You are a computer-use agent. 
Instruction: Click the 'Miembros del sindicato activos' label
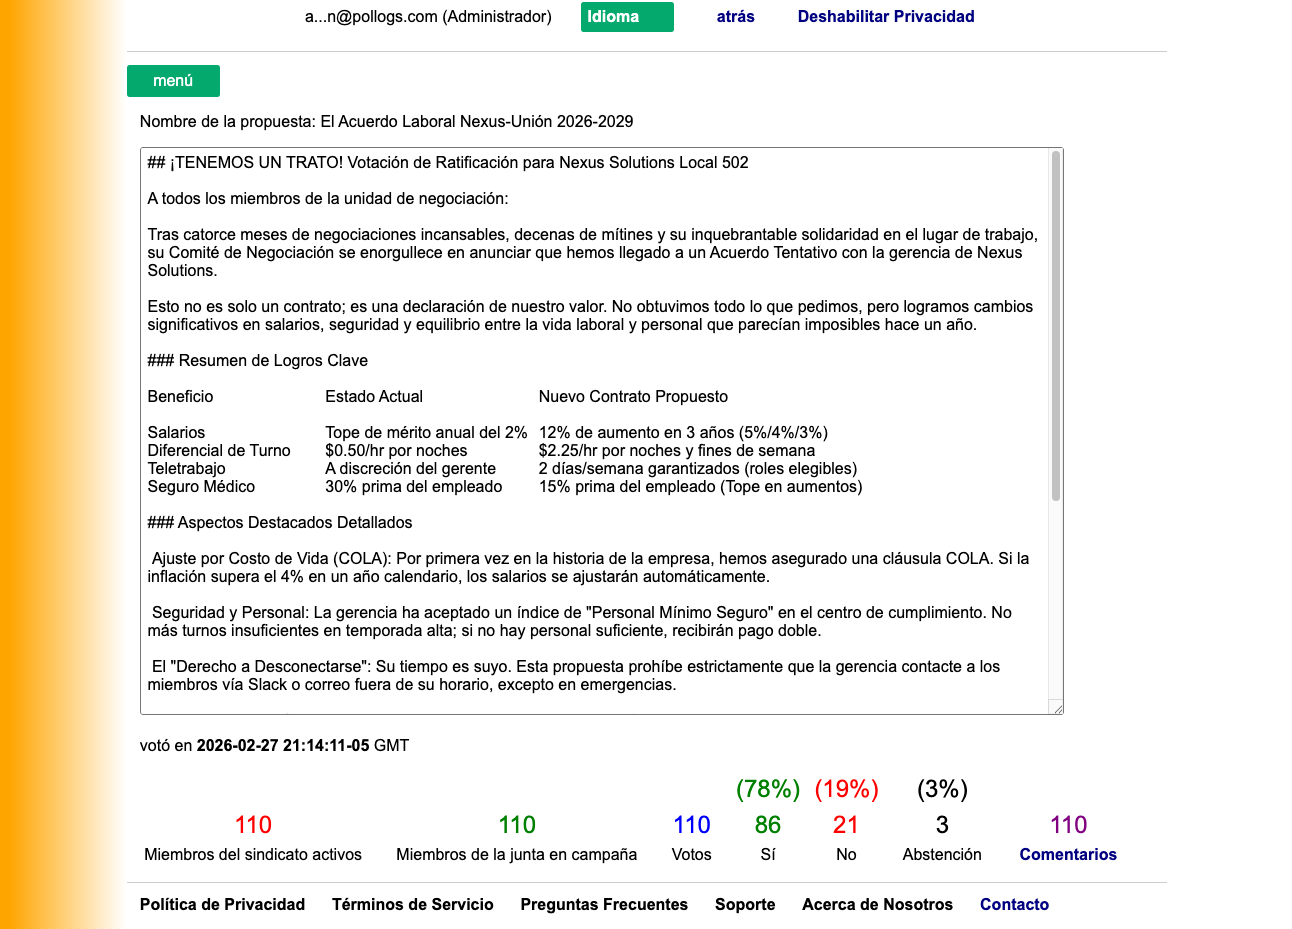point(253,855)
